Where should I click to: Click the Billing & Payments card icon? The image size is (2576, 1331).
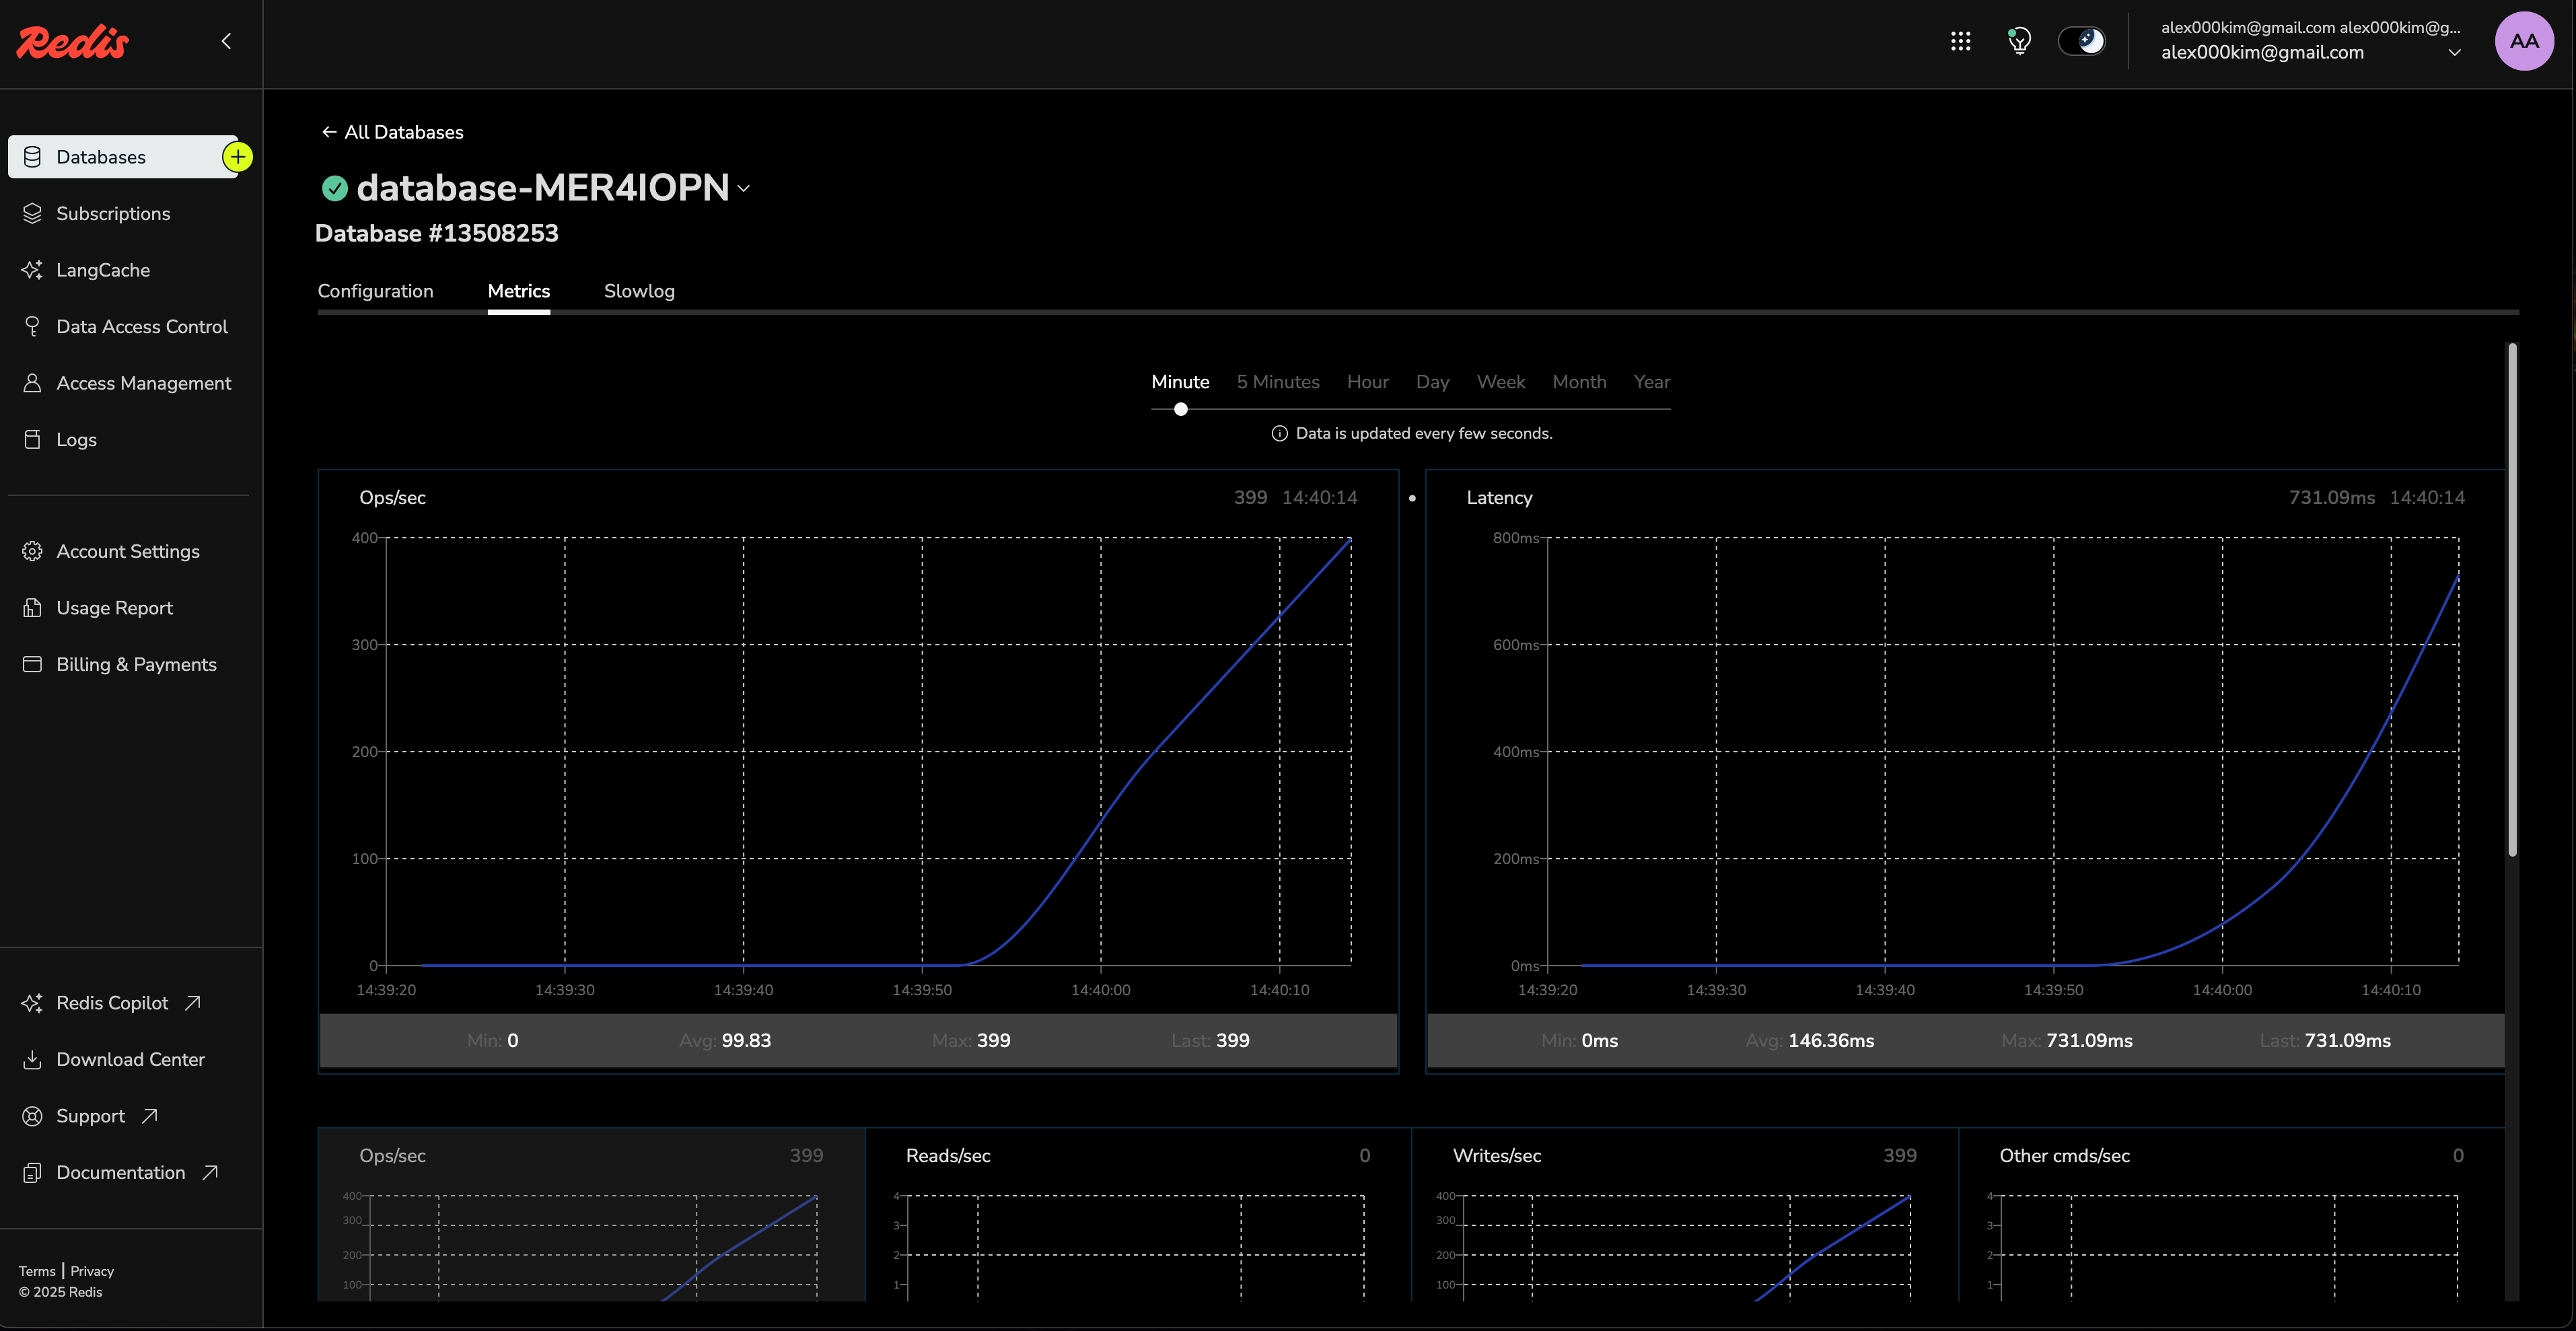pyautogui.click(x=32, y=664)
